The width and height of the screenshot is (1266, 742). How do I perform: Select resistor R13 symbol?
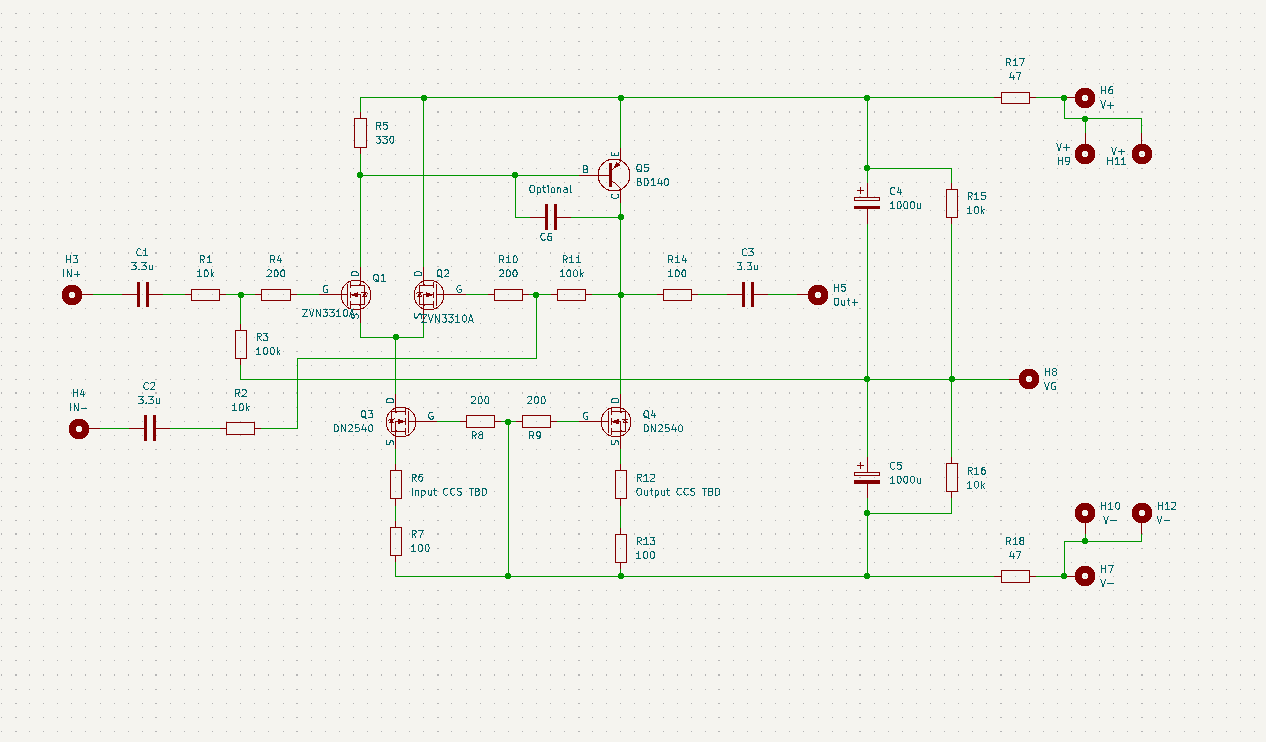621,548
